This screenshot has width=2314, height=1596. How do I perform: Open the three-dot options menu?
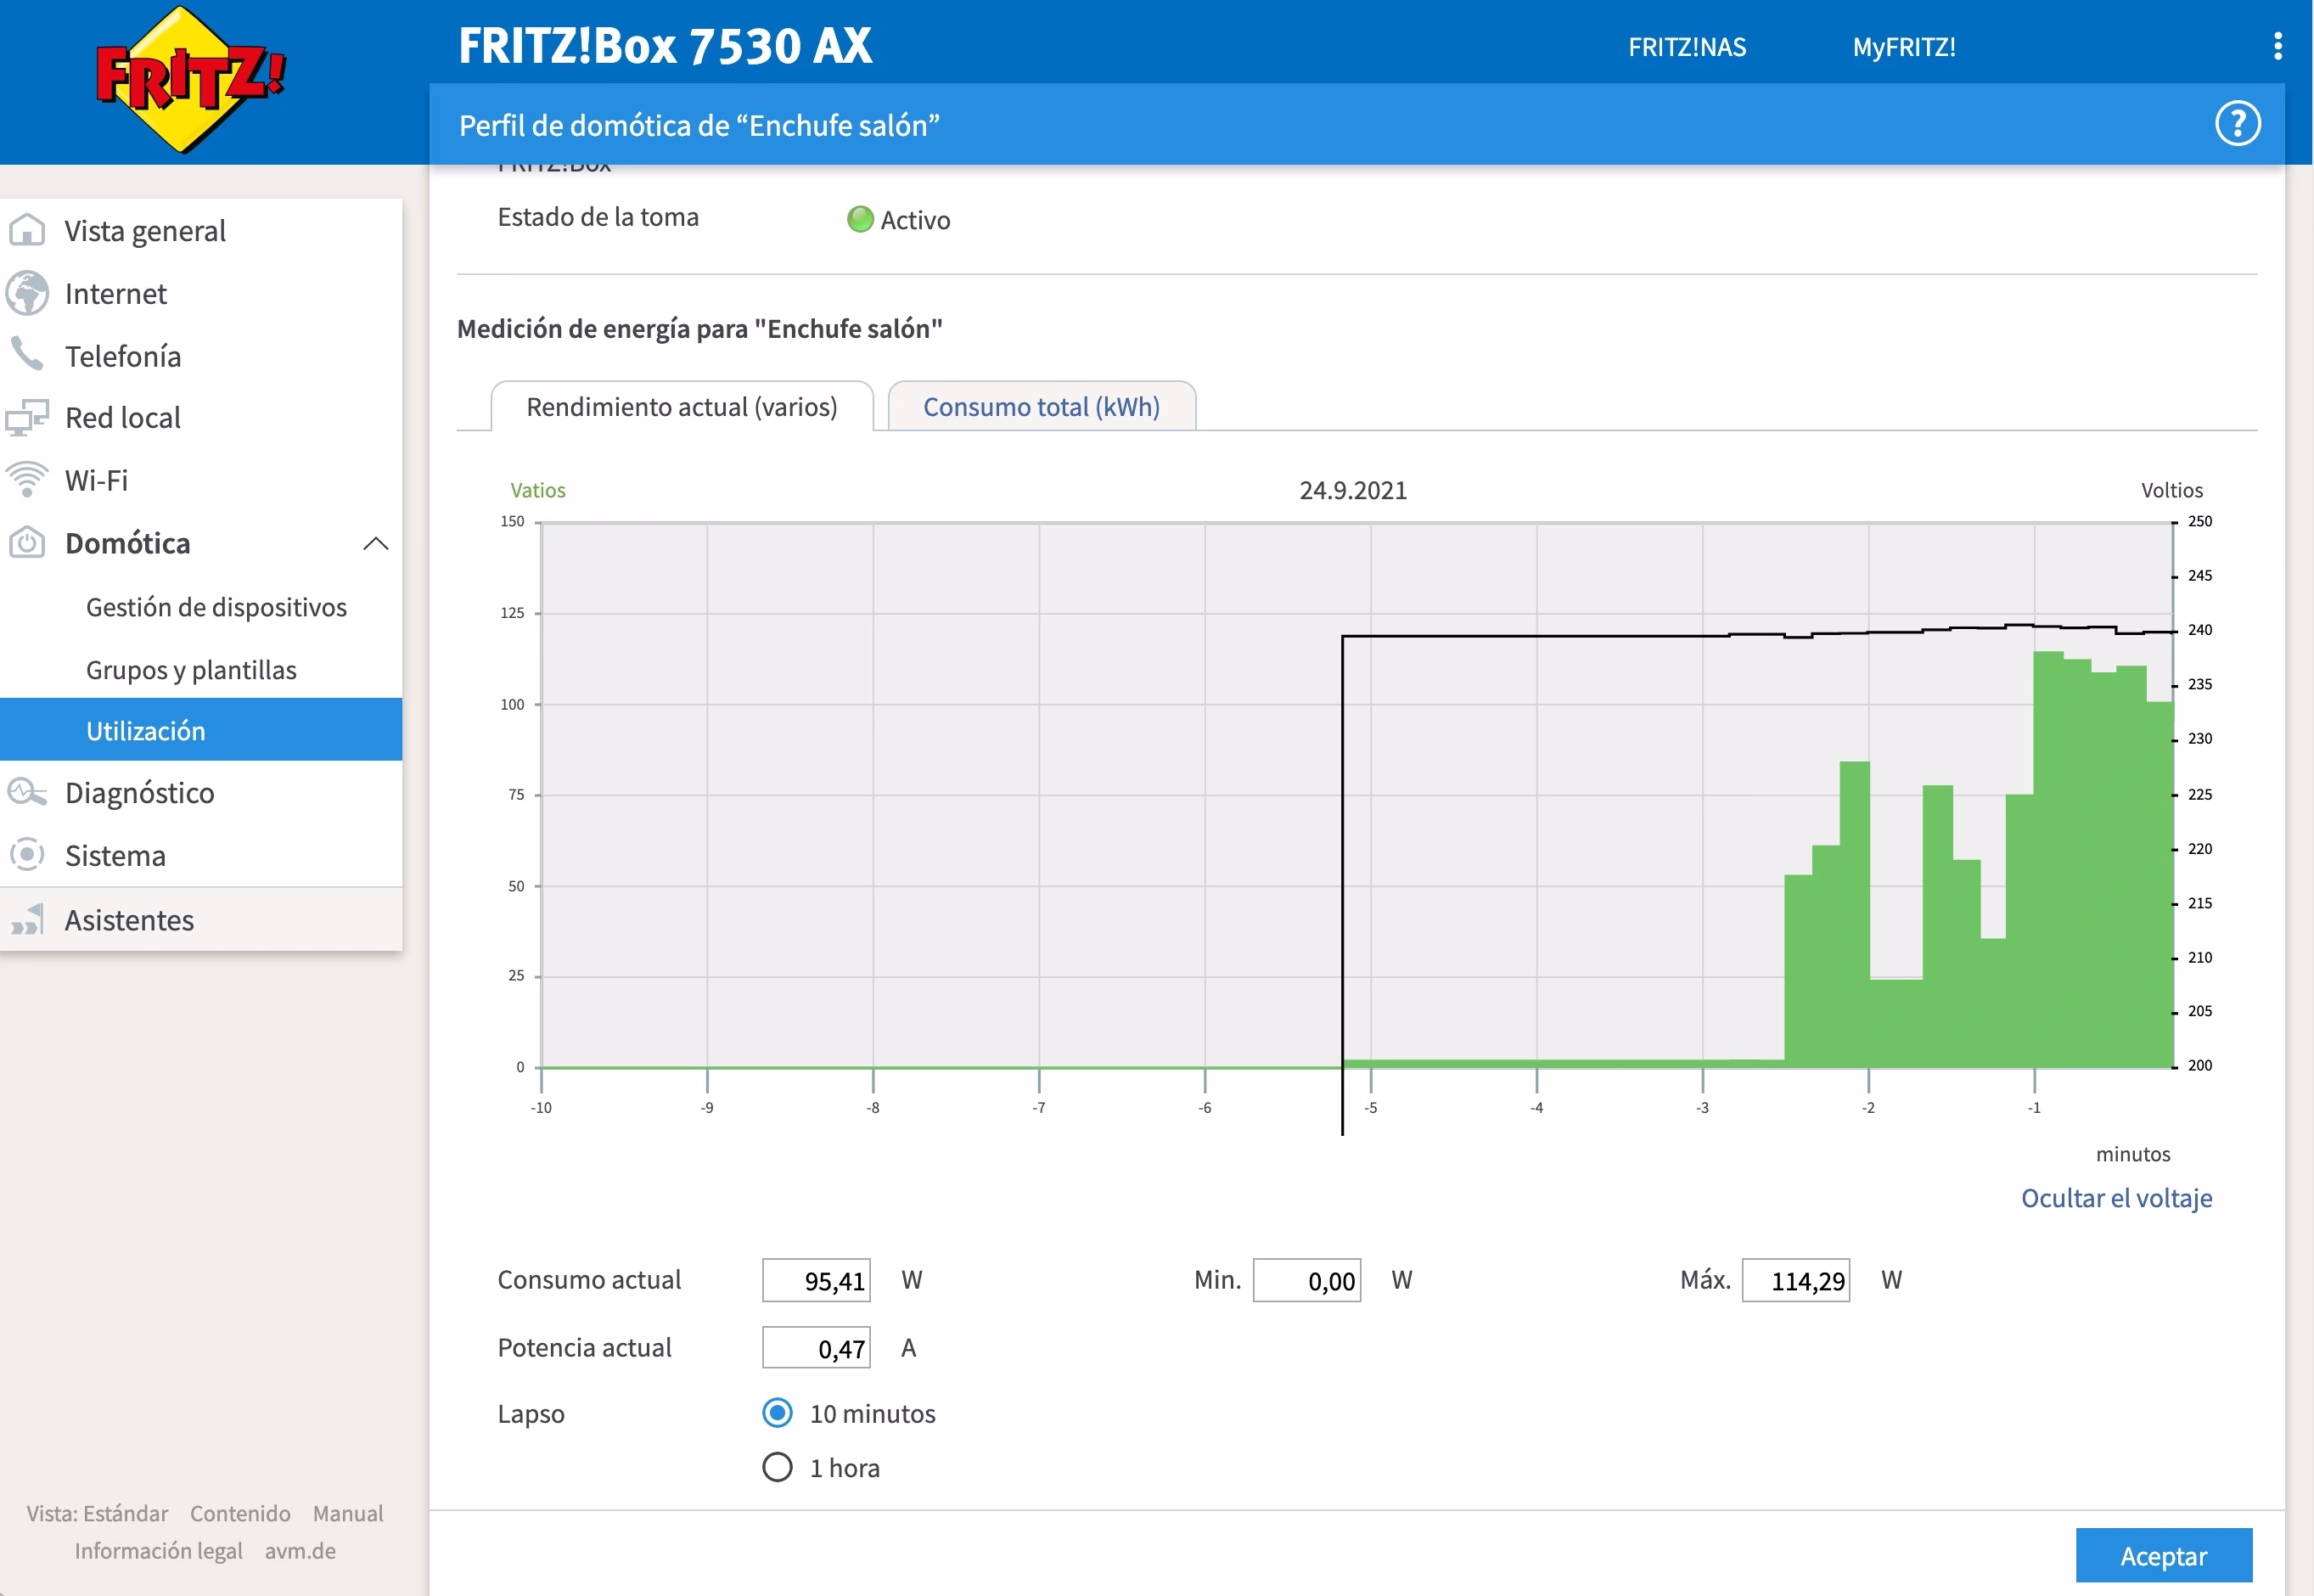[x=2277, y=46]
